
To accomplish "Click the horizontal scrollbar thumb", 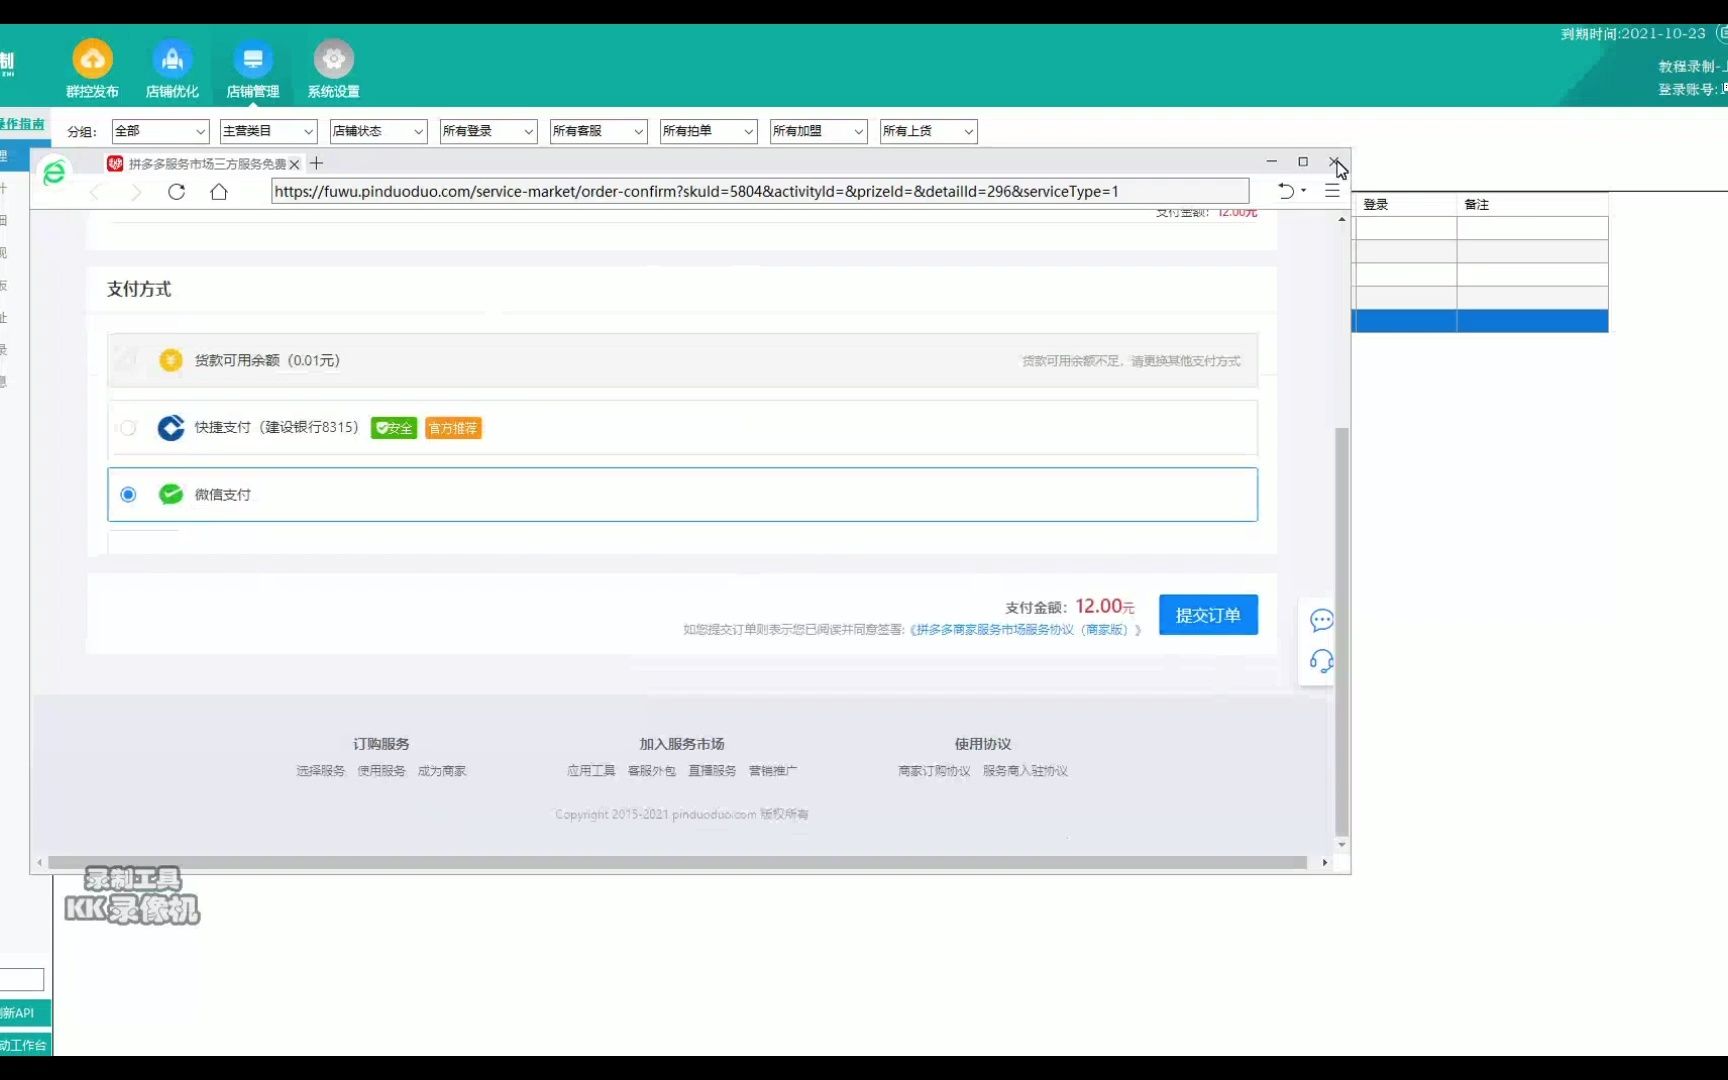I will pyautogui.click(x=677, y=862).
